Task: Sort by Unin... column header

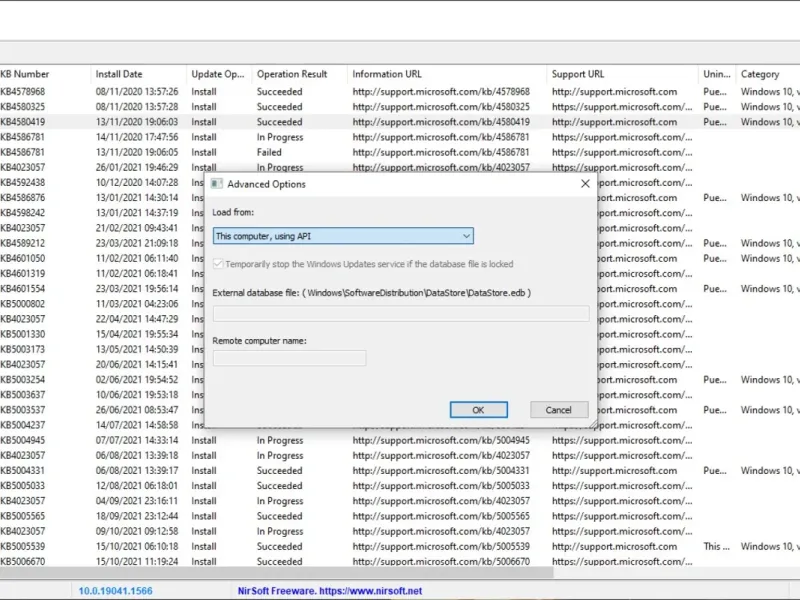Action: pos(717,74)
